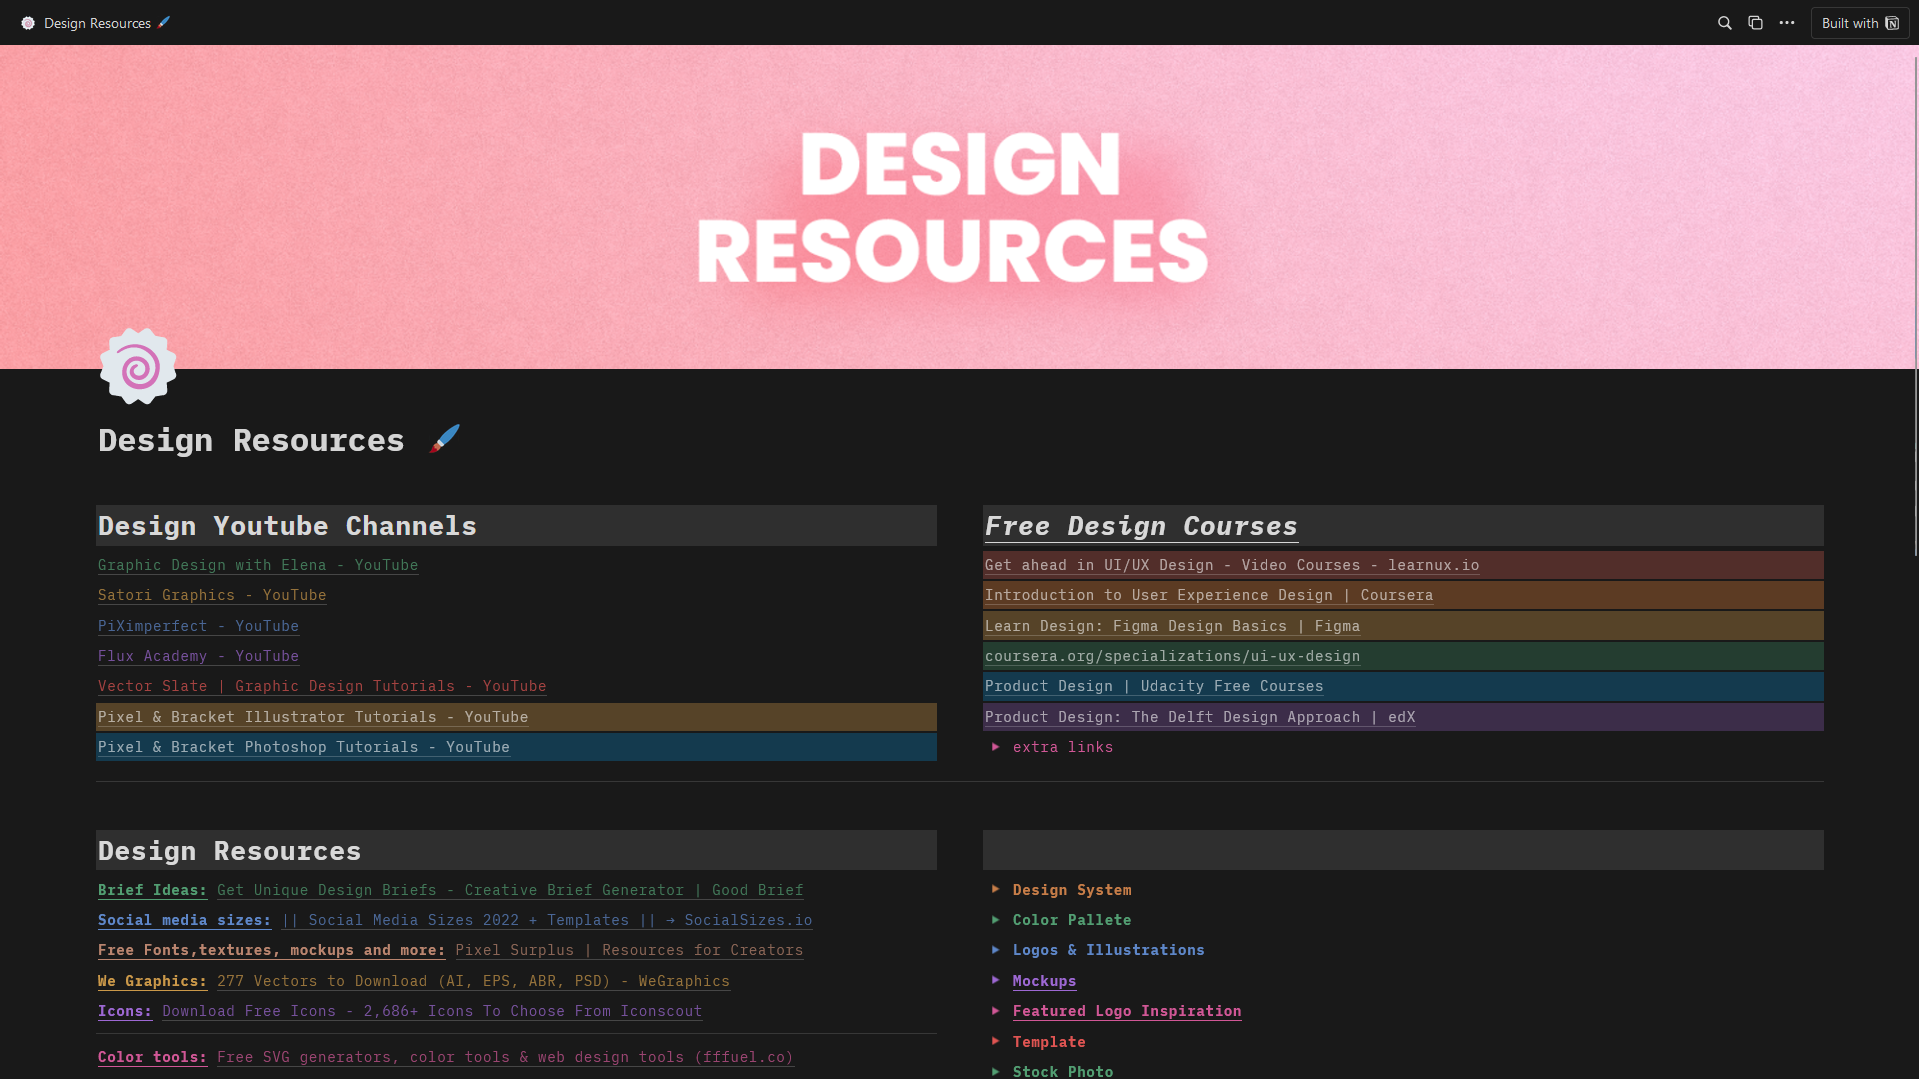This screenshot has height=1079, width=1919.
Task: Click the Social media sizes: label
Action: [184, 920]
